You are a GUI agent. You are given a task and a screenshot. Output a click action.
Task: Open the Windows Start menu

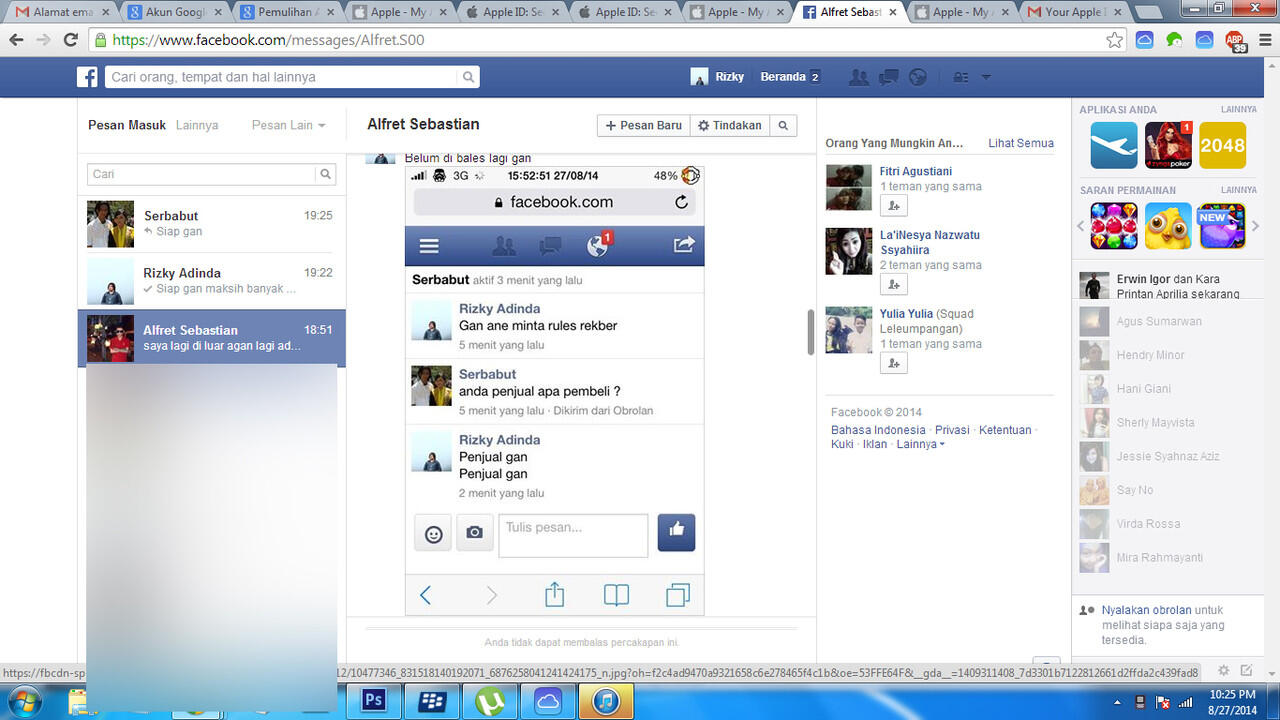pyautogui.click(x=26, y=700)
